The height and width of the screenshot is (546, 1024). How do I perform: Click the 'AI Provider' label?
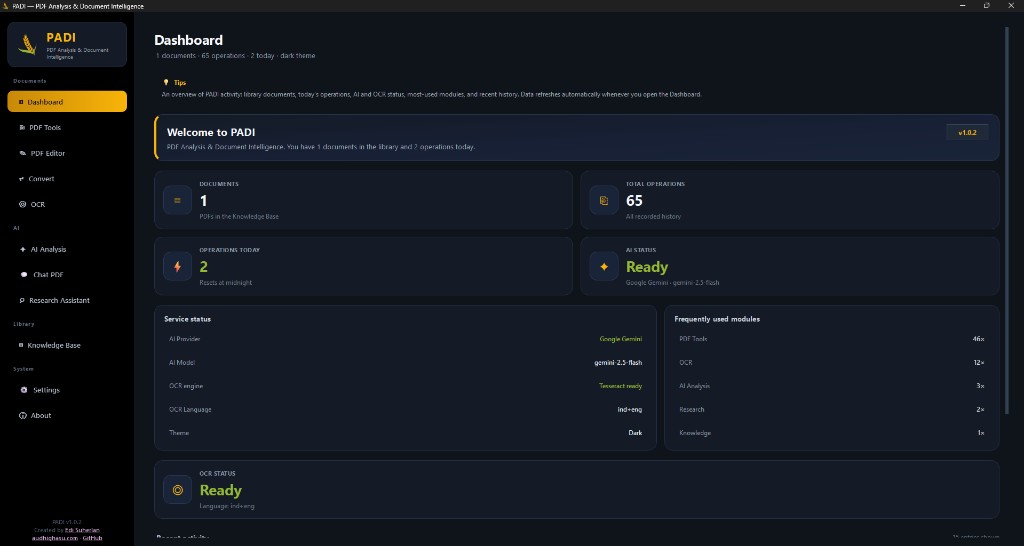pos(184,339)
